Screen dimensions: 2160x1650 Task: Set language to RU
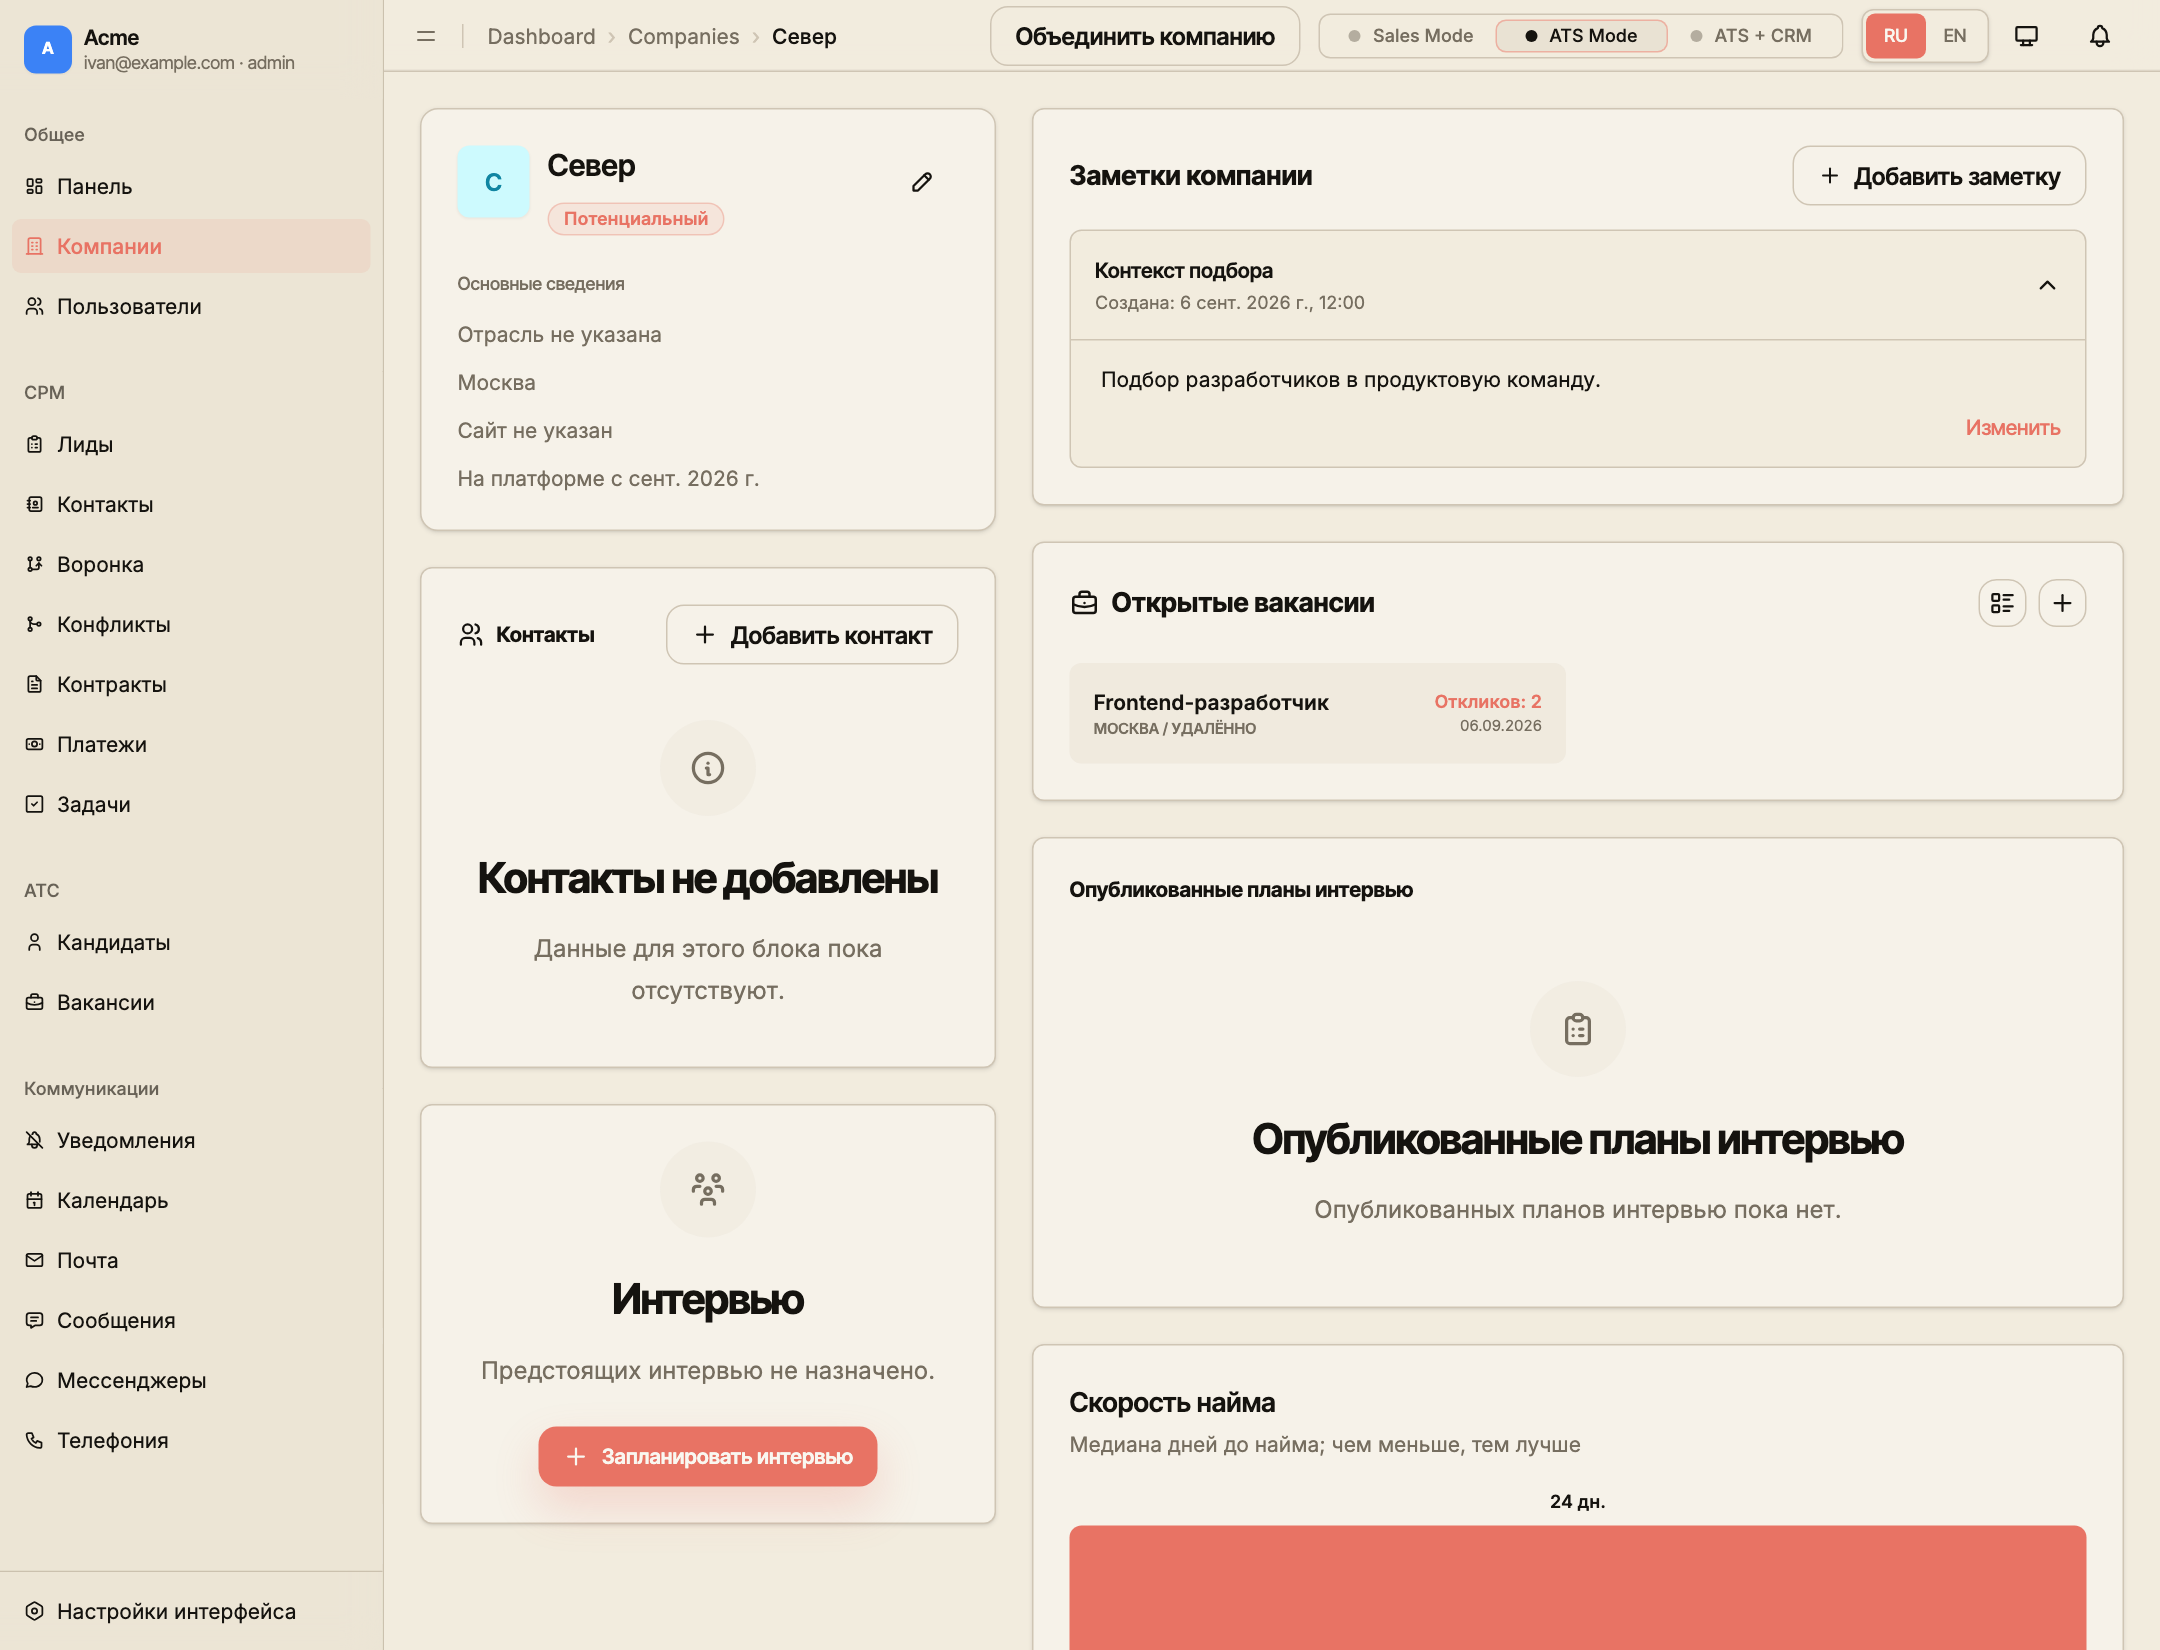coord(1895,36)
